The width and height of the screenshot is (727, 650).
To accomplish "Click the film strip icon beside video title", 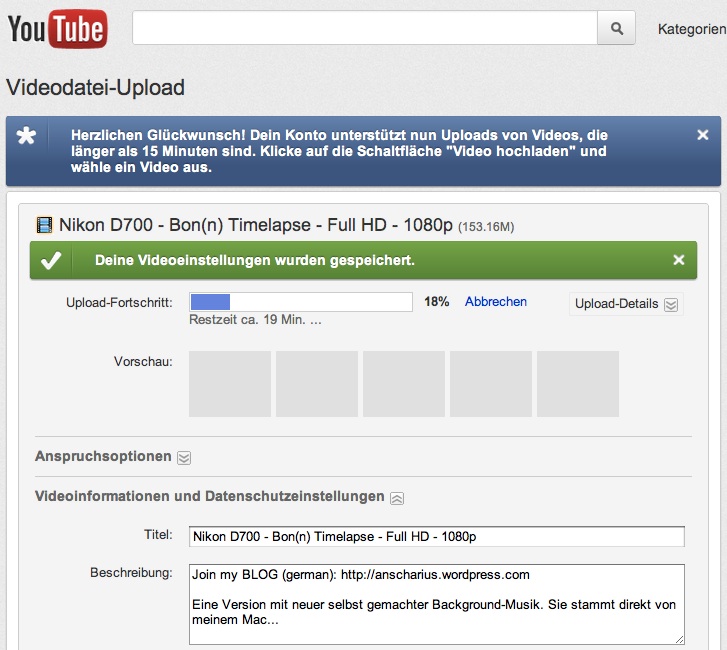I will coord(44,225).
